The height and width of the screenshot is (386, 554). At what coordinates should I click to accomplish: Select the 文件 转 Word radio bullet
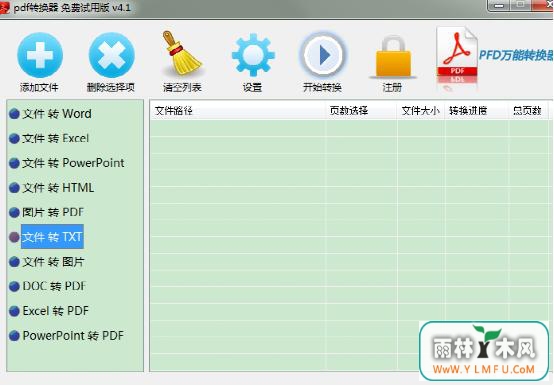(x=14, y=114)
